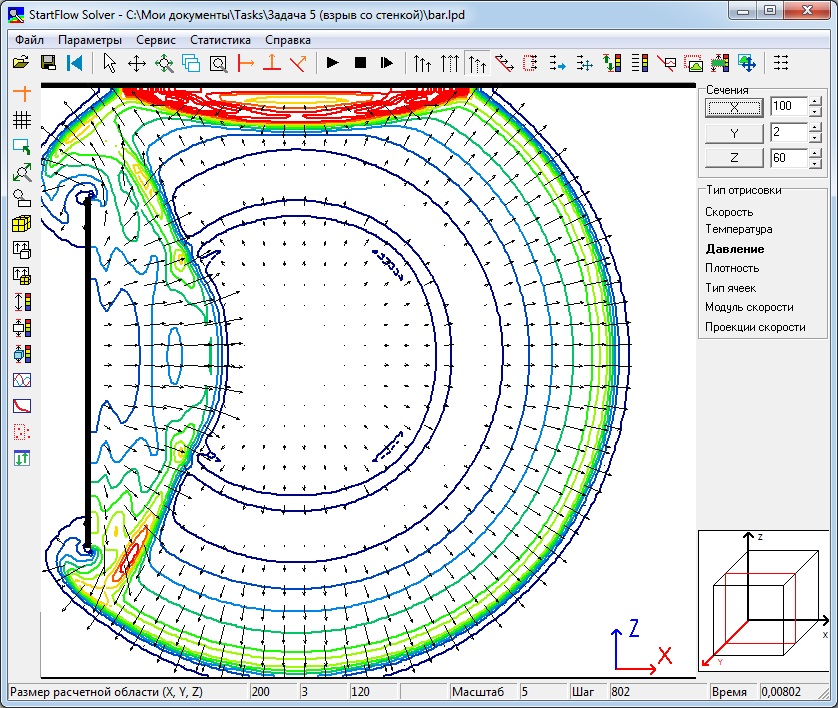Image resolution: width=838 pixels, height=708 pixels.
Task: Select Температура rendering type
Action: click(739, 229)
